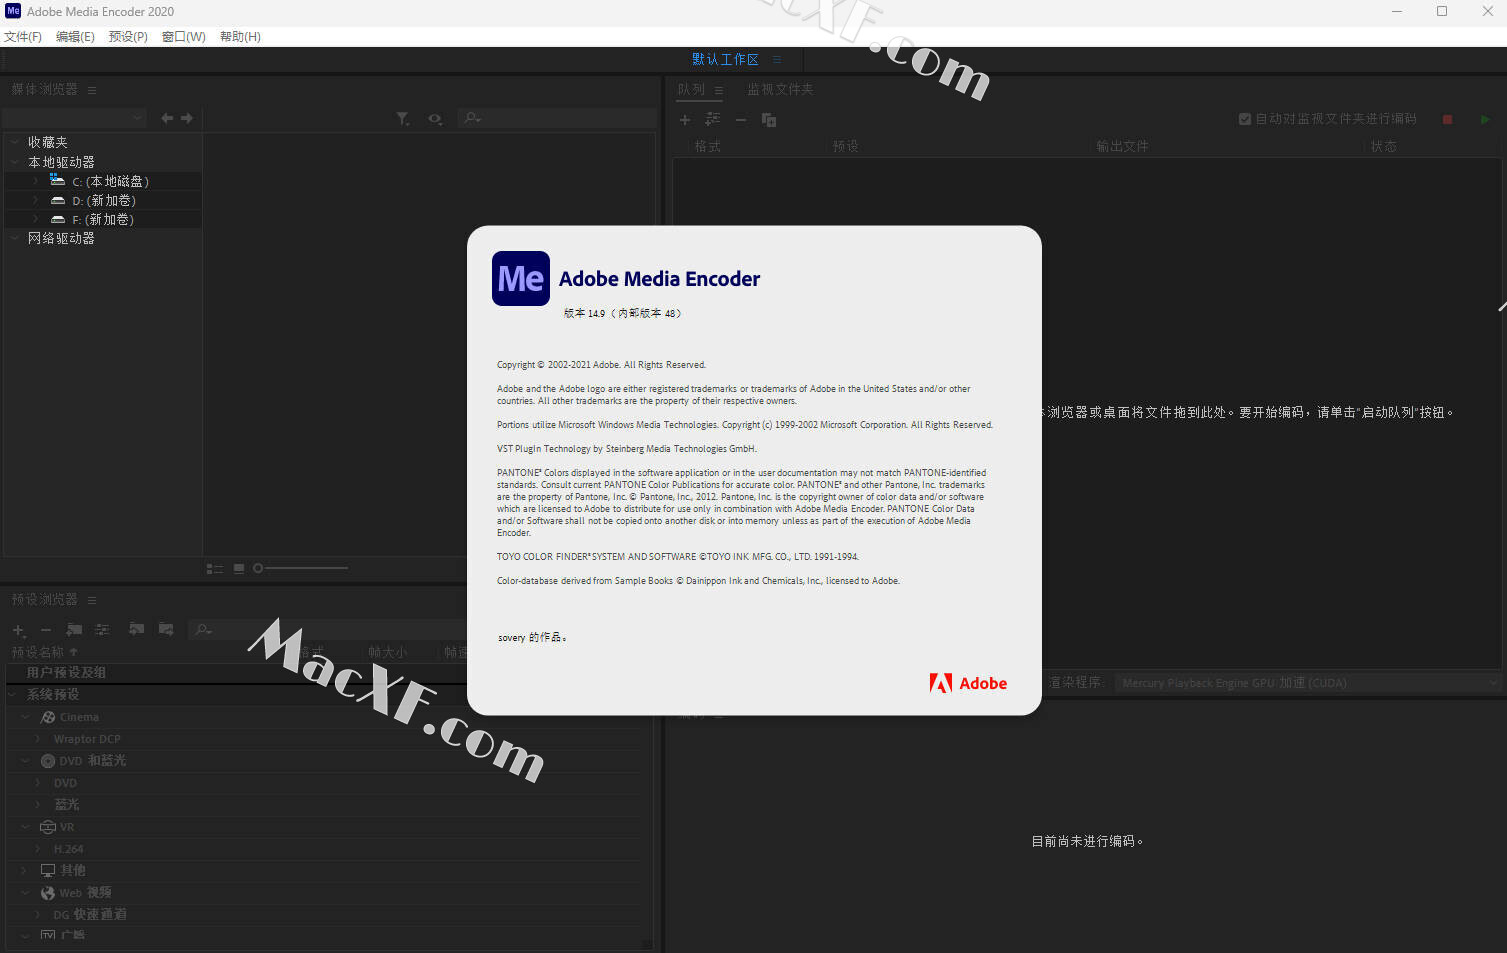This screenshot has width=1507, height=953.
Task: Expand the D: (新加卷) drive
Action: click(x=35, y=200)
